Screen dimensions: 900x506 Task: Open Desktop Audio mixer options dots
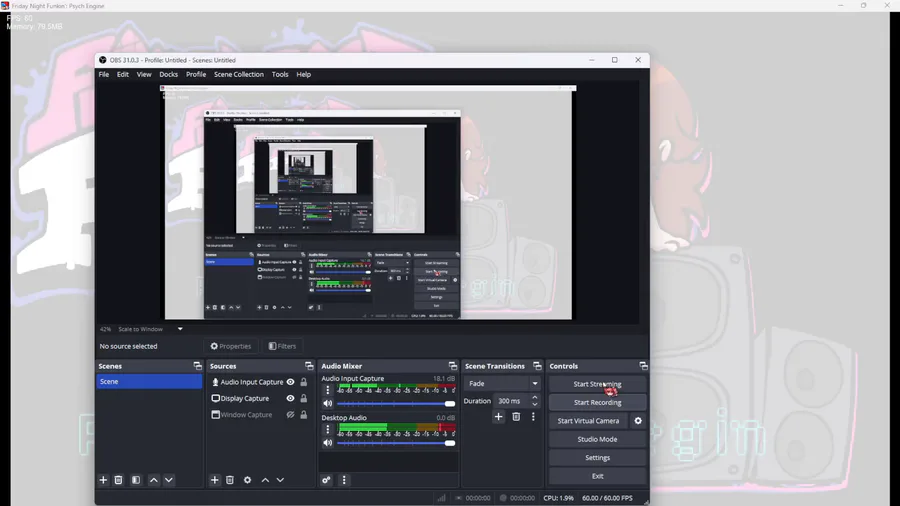pyautogui.click(x=328, y=429)
